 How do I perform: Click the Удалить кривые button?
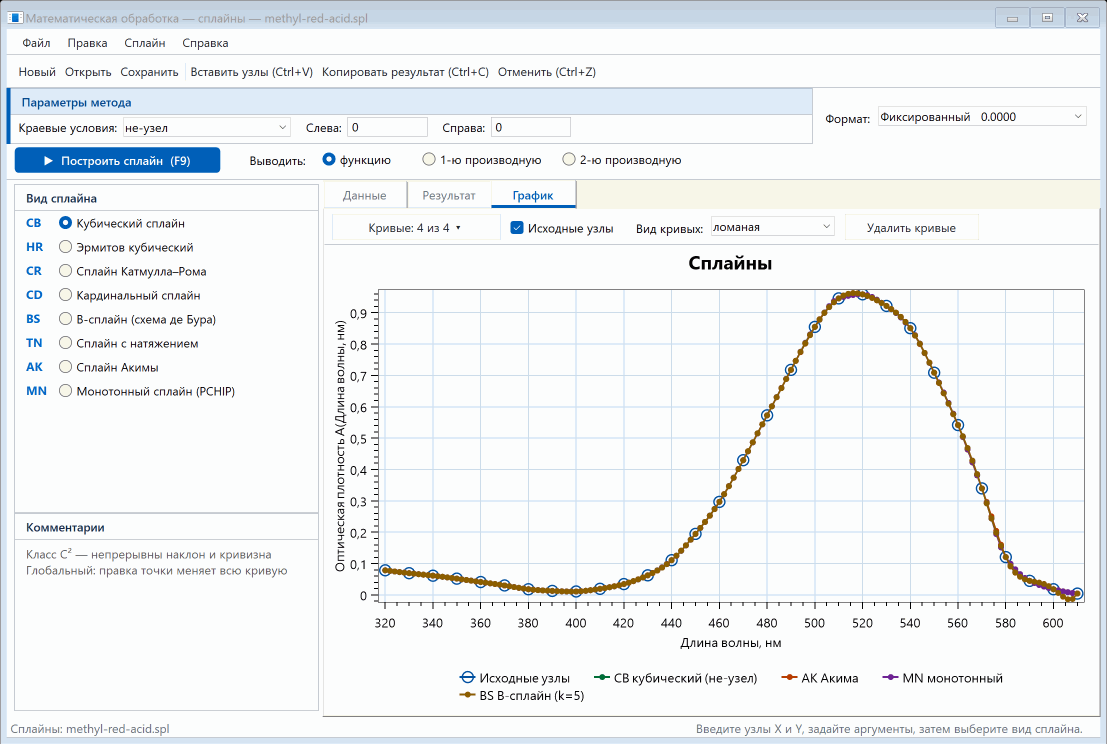pyautogui.click(x=911, y=228)
